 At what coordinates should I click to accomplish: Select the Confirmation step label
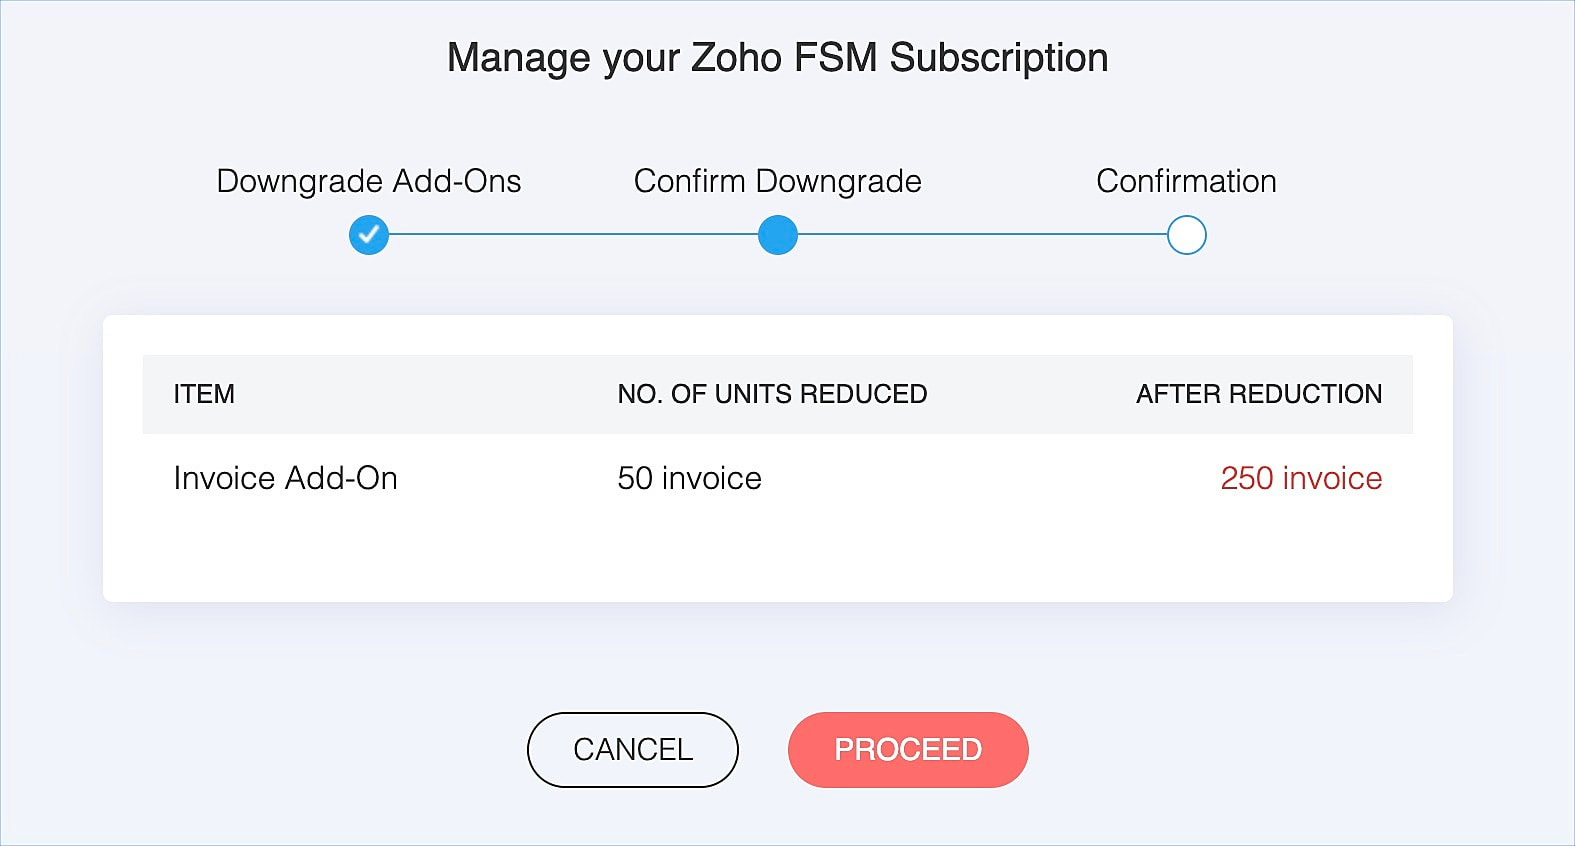(1186, 181)
